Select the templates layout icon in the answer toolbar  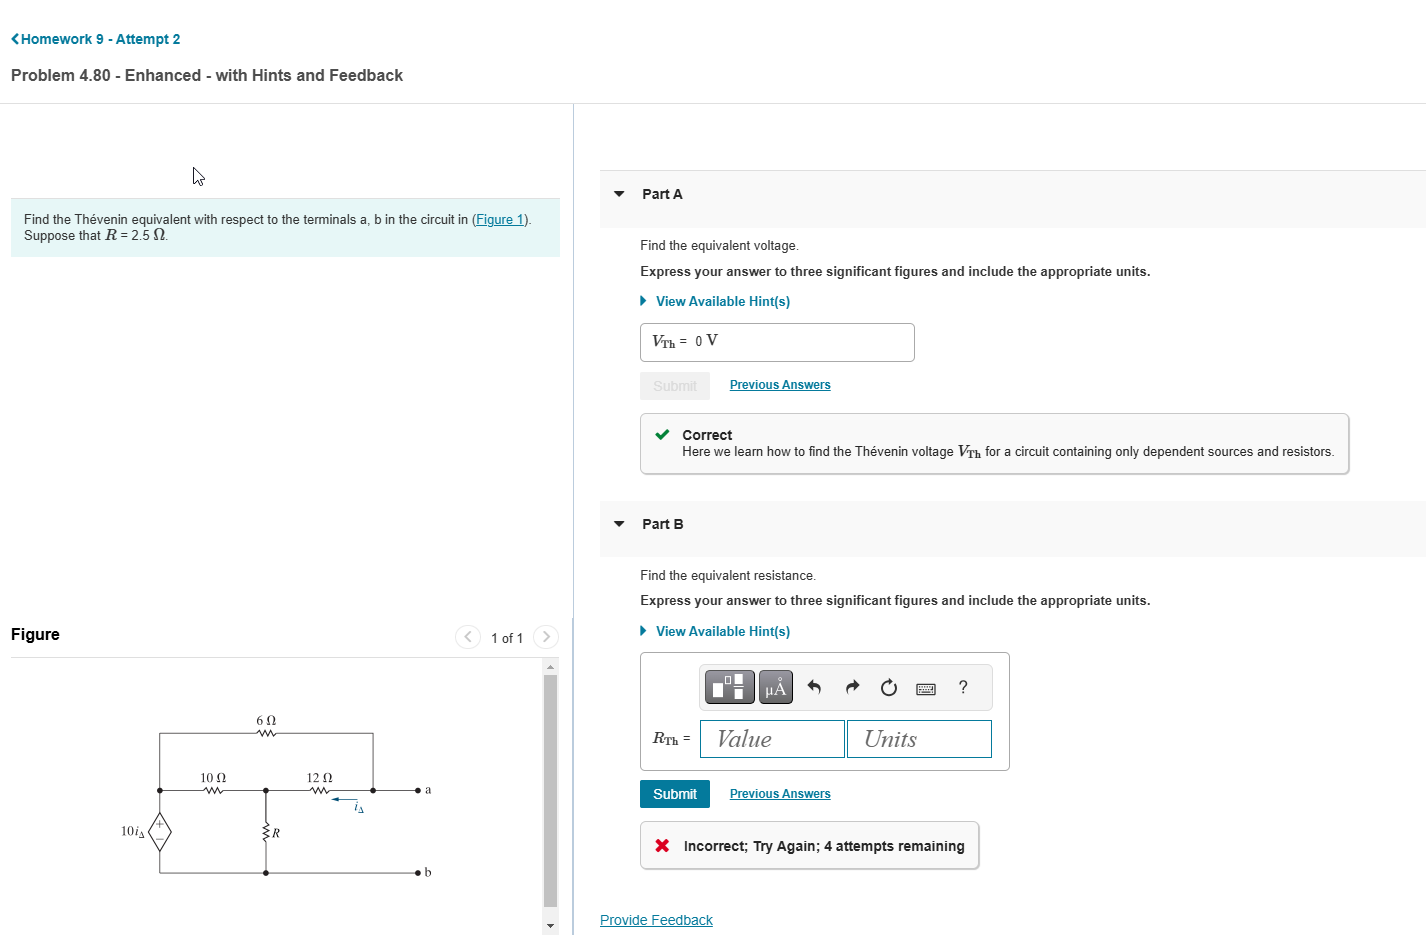729,687
